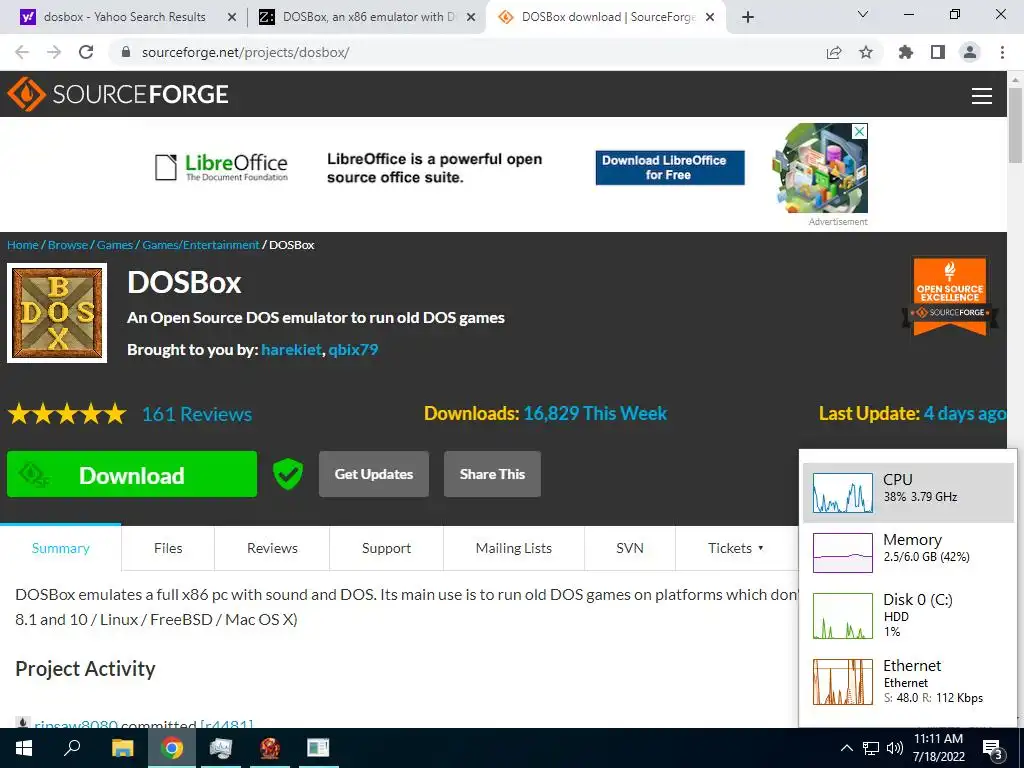Viewport: 1024px width, 768px height.
Task: Click the share page icon in address bar
Action: [x=834, y=52]
